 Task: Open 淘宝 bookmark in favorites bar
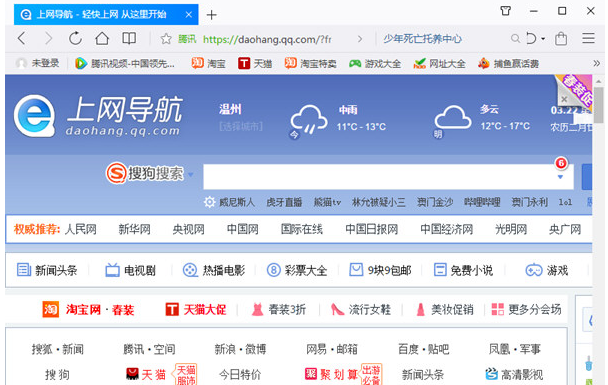pos(208,63)
